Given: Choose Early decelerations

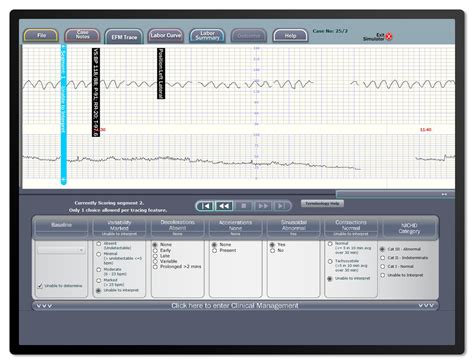Looking at the screenshot, I should [x=155, y=250].
